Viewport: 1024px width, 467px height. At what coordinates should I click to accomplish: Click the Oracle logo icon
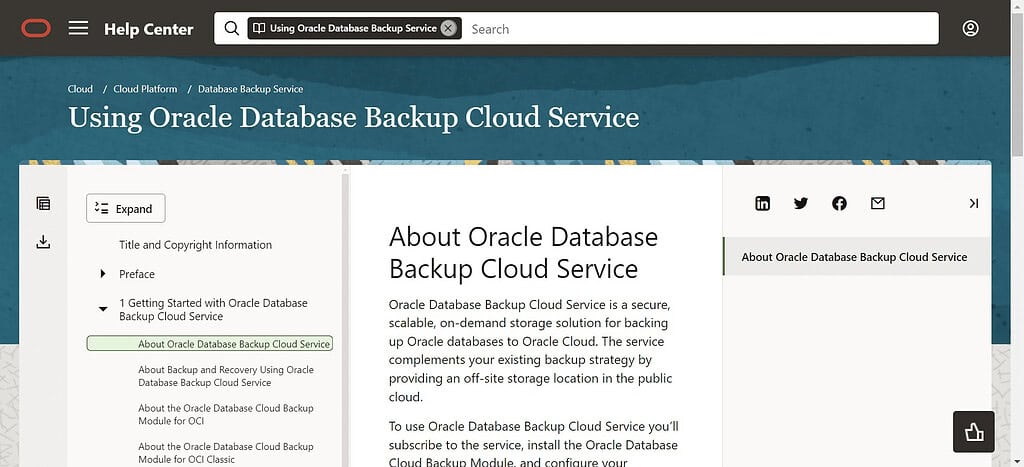pos(35,28)
